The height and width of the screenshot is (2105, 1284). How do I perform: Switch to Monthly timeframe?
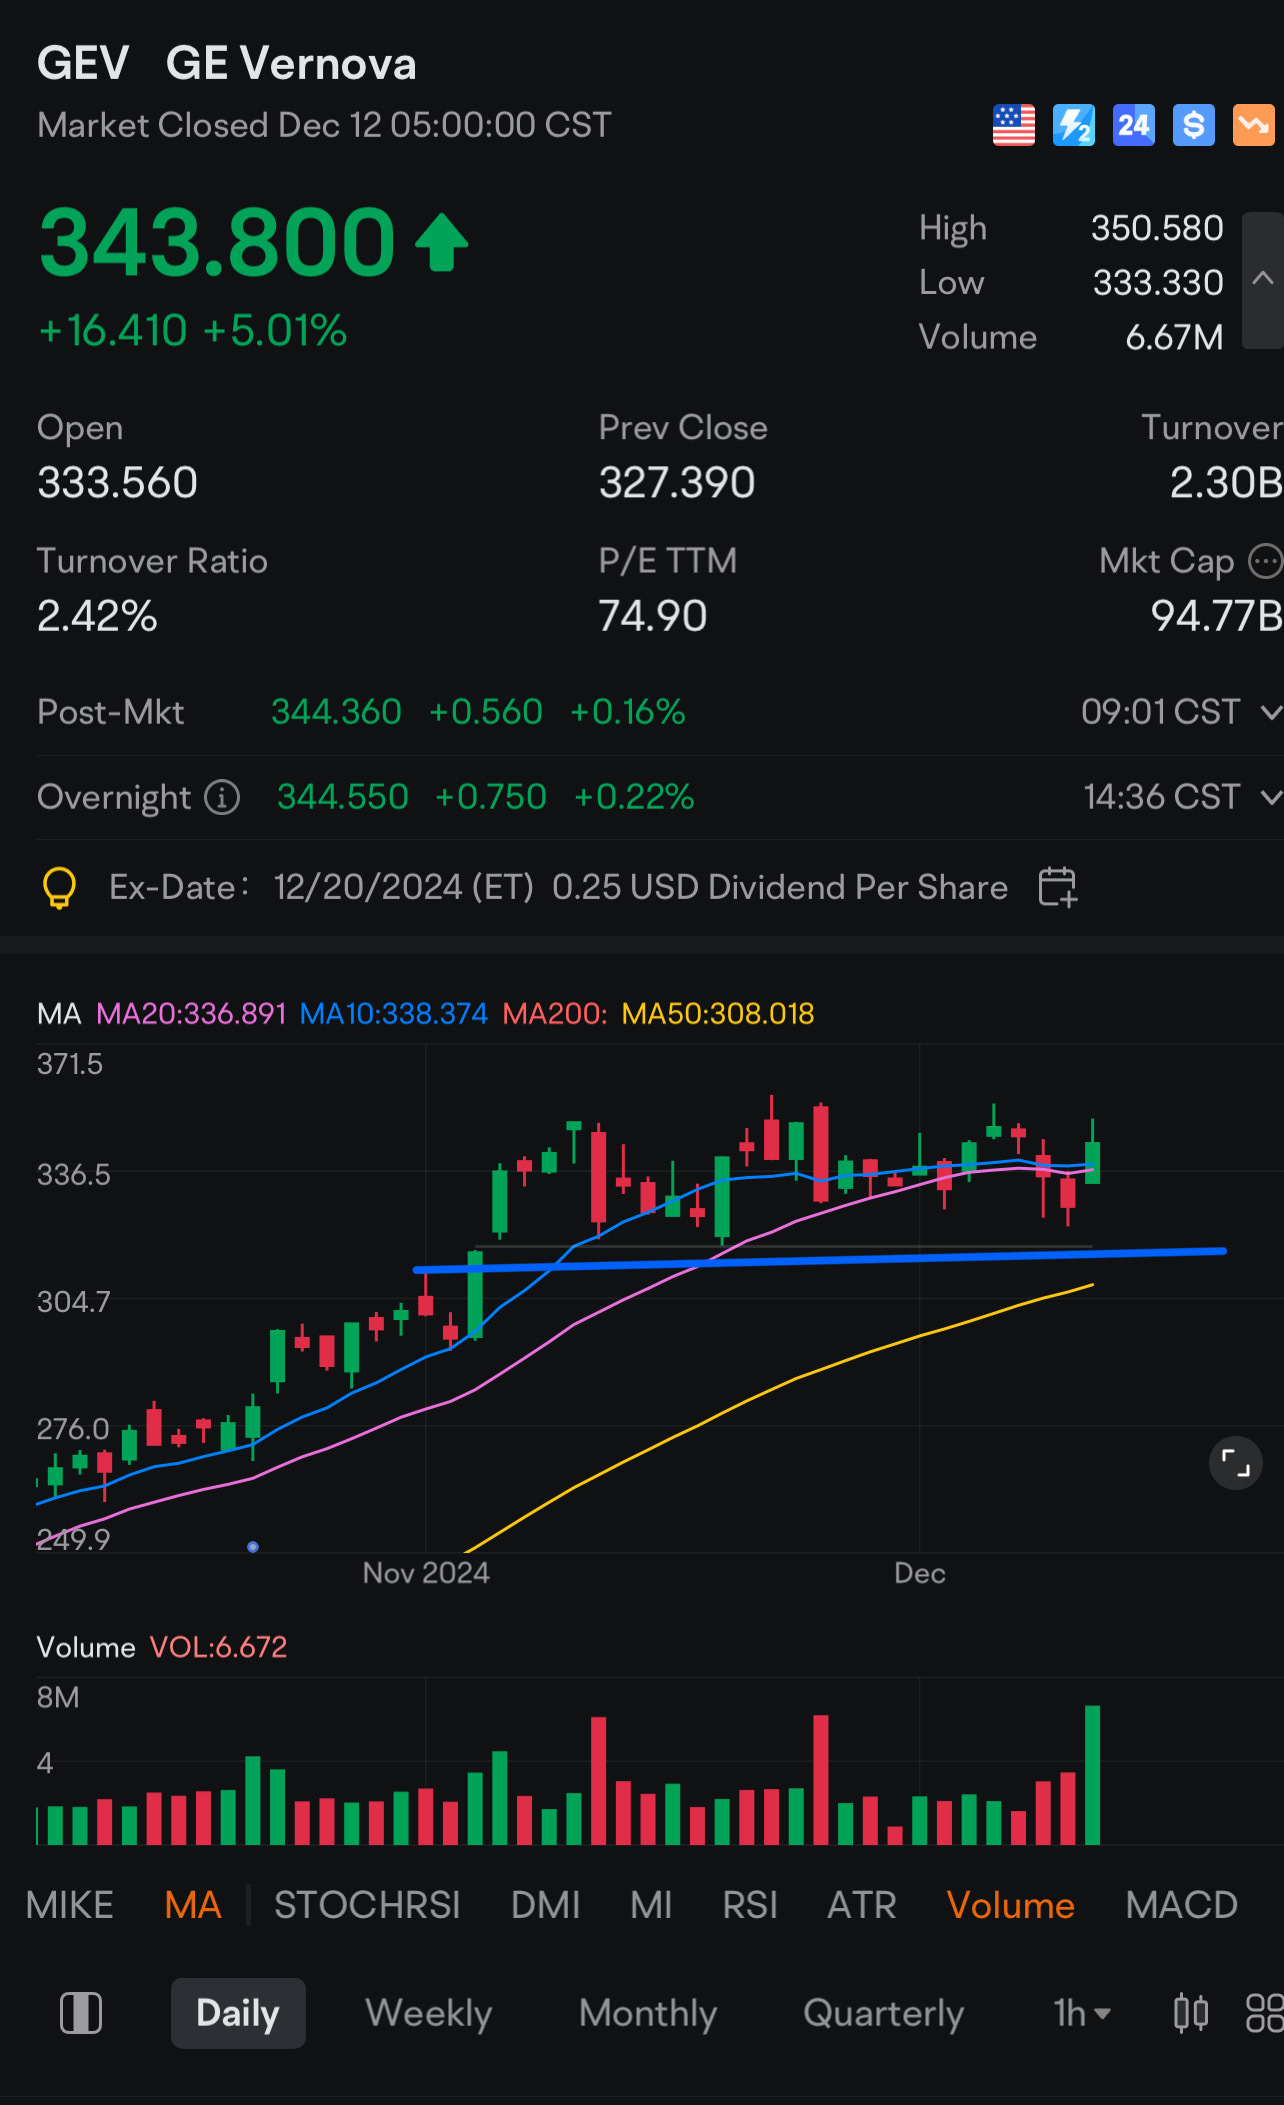coord(648,2013)
